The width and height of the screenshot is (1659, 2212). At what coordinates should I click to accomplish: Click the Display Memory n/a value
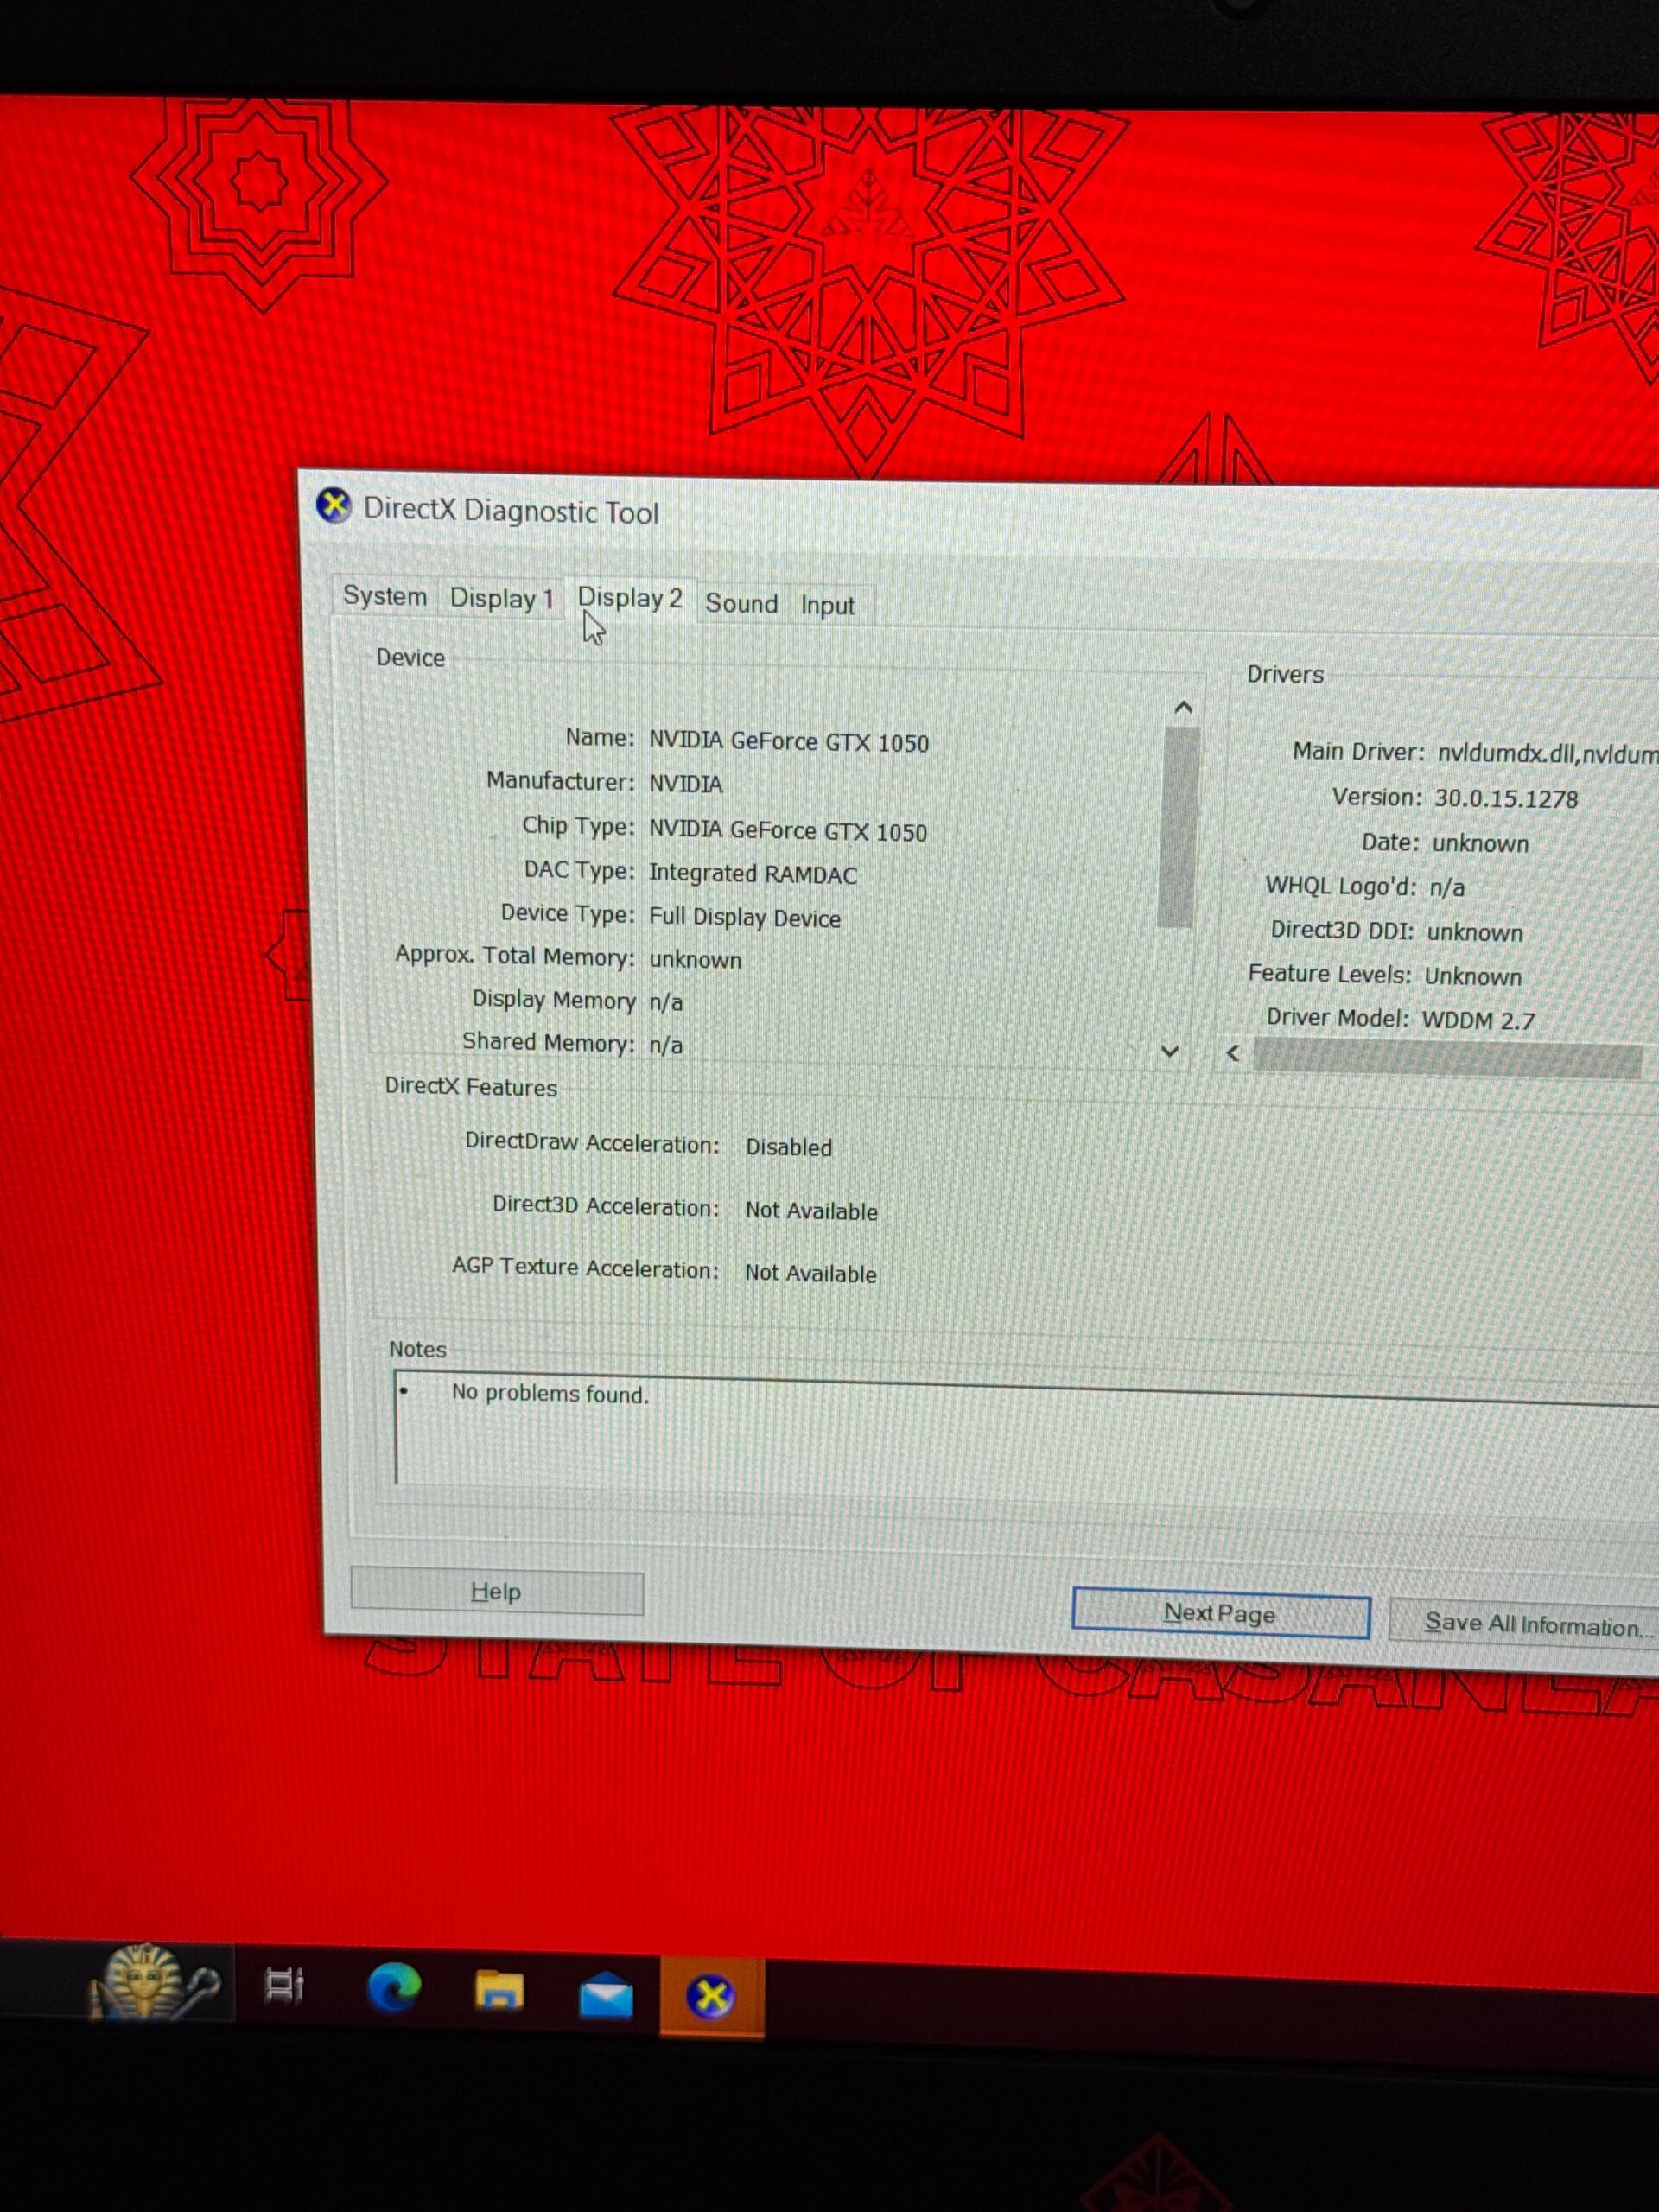click(665, 1002)
